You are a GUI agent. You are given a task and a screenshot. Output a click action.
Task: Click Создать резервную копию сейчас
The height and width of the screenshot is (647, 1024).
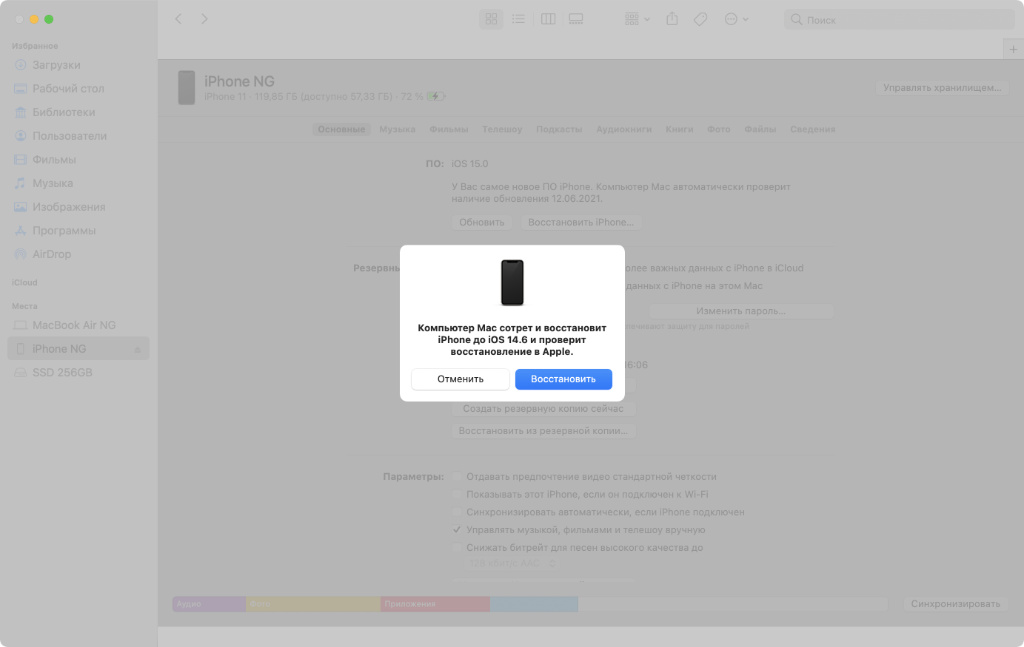click(x=543, y=409)
